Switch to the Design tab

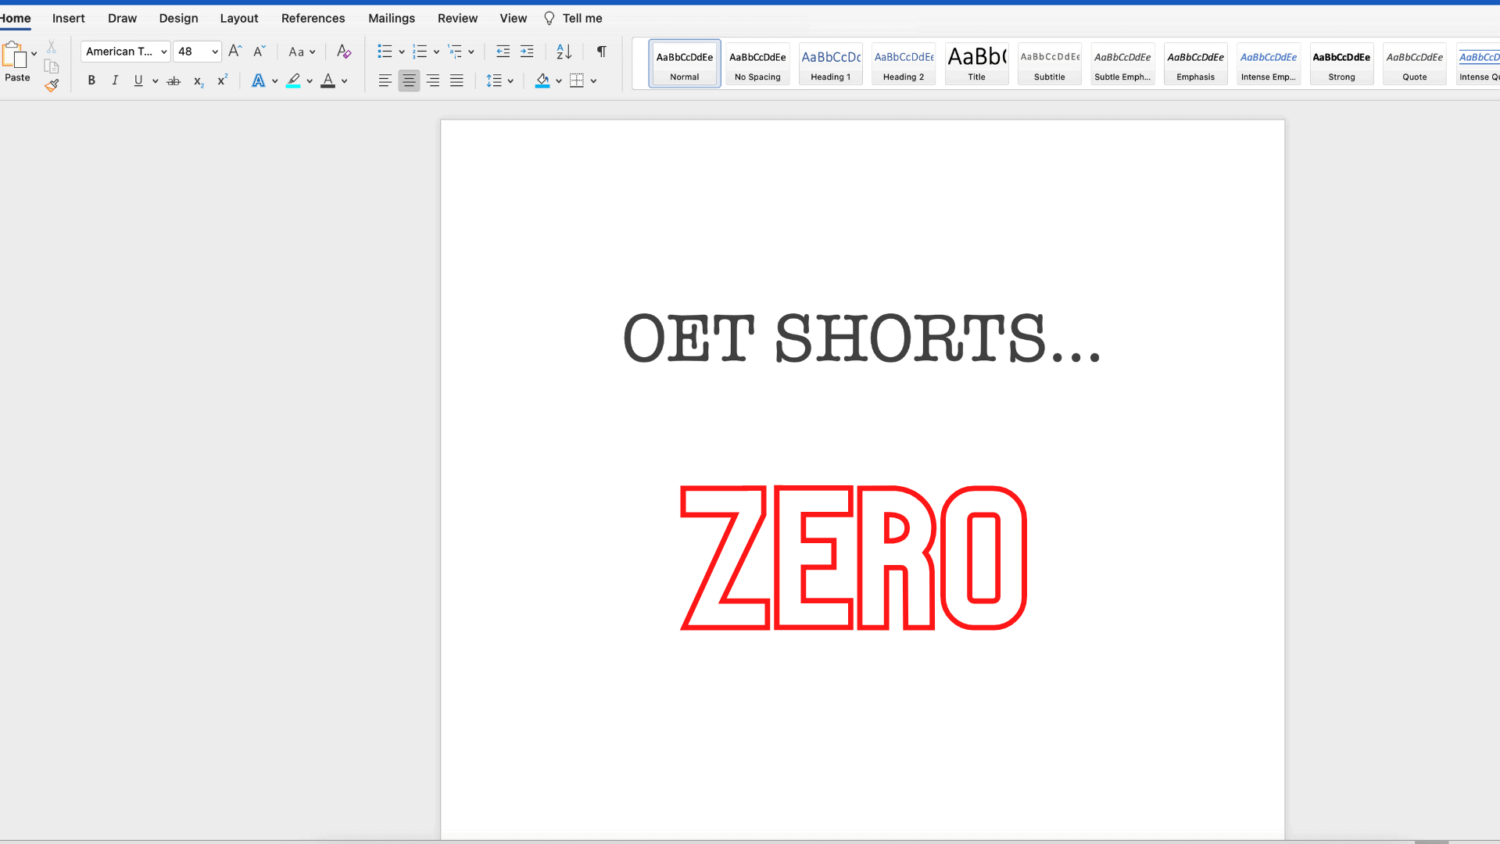(179, 18)
